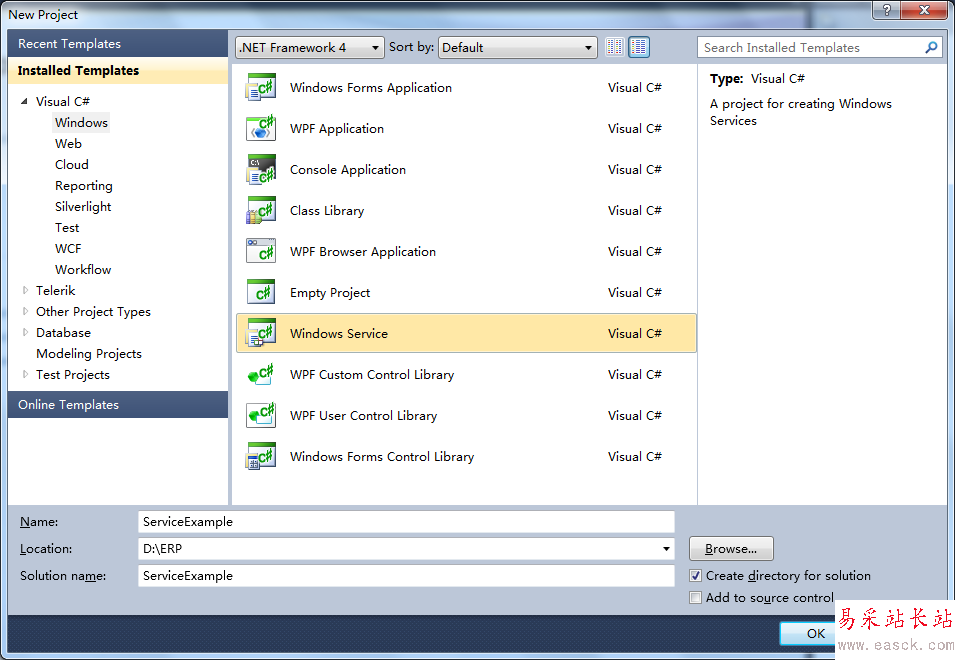This screenshot has width=955, height=660.
Task: Open the dialog help question mark
Action: (x=886, y=10)
